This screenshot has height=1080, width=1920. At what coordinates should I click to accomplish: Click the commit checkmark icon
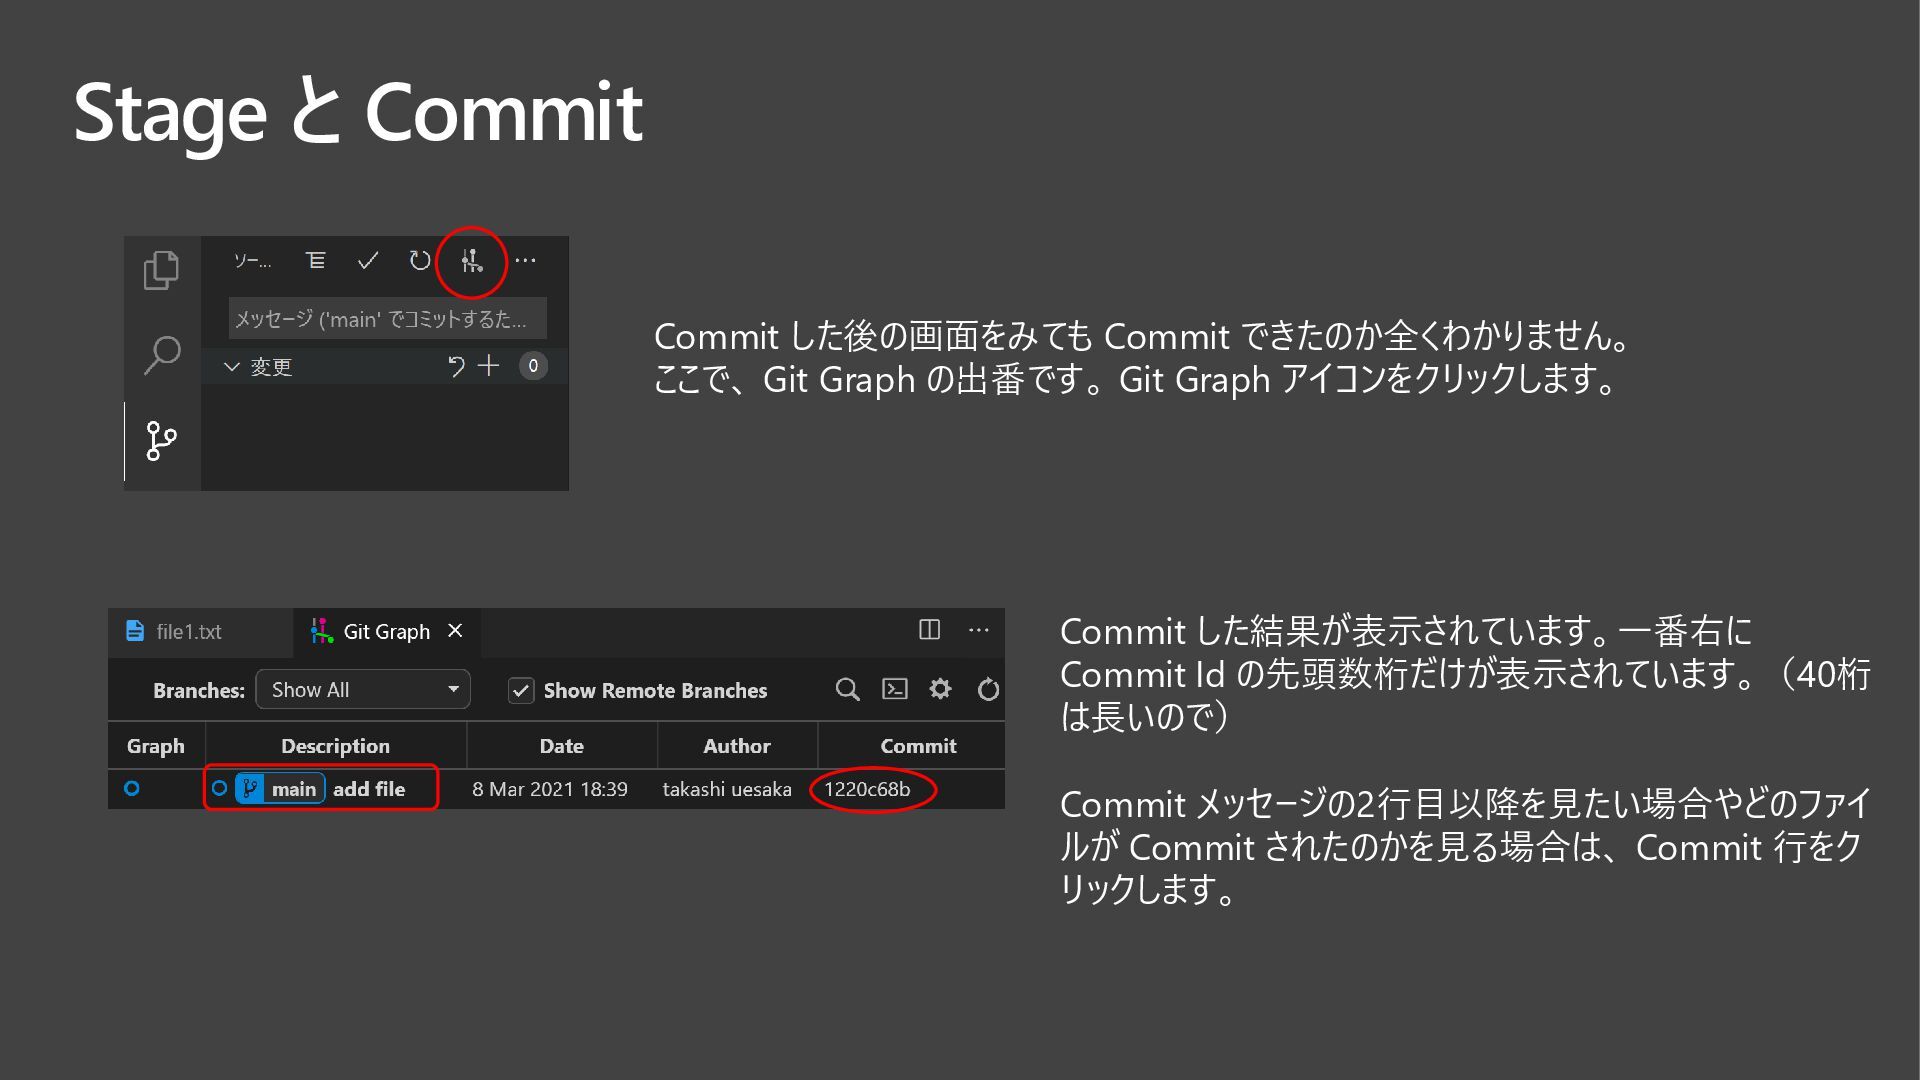368,261
